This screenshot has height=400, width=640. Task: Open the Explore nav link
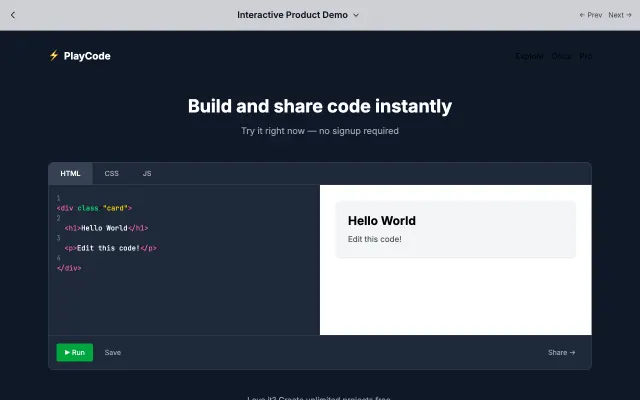pos(529,56)
